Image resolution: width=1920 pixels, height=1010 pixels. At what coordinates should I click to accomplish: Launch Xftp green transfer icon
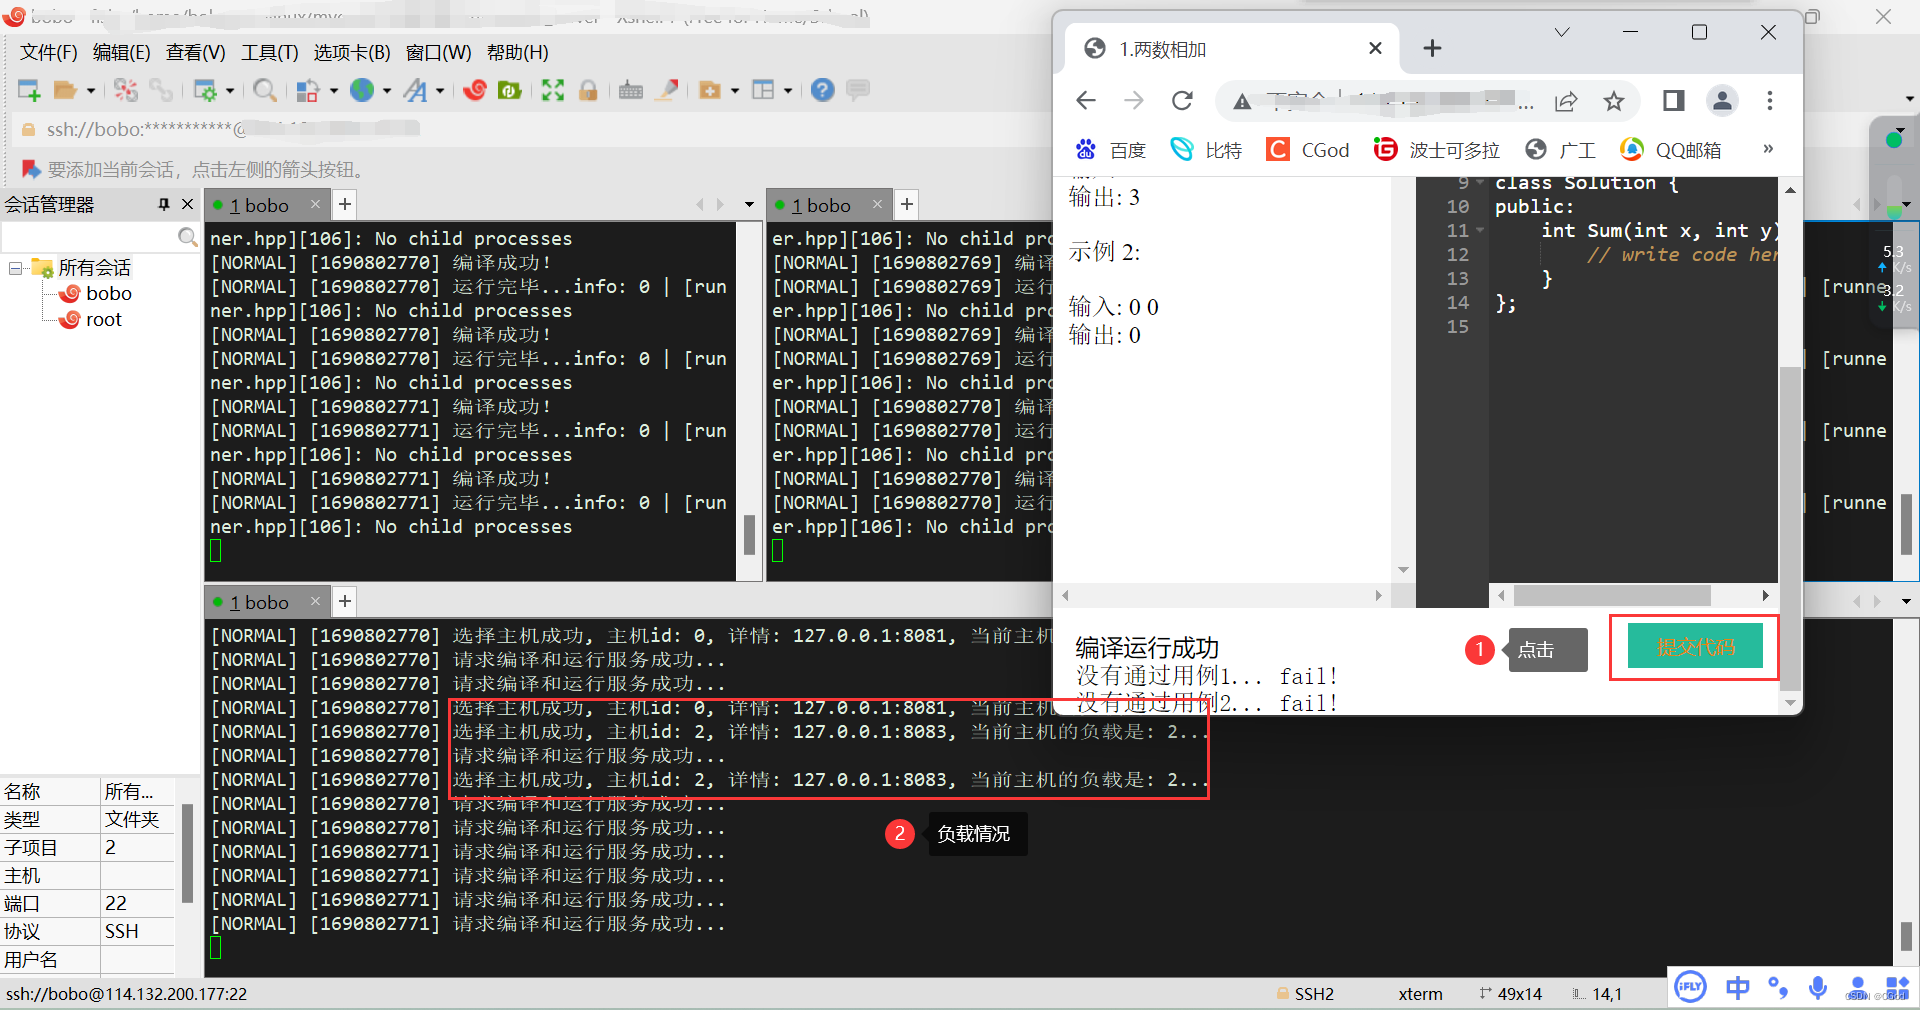(510, 90)
